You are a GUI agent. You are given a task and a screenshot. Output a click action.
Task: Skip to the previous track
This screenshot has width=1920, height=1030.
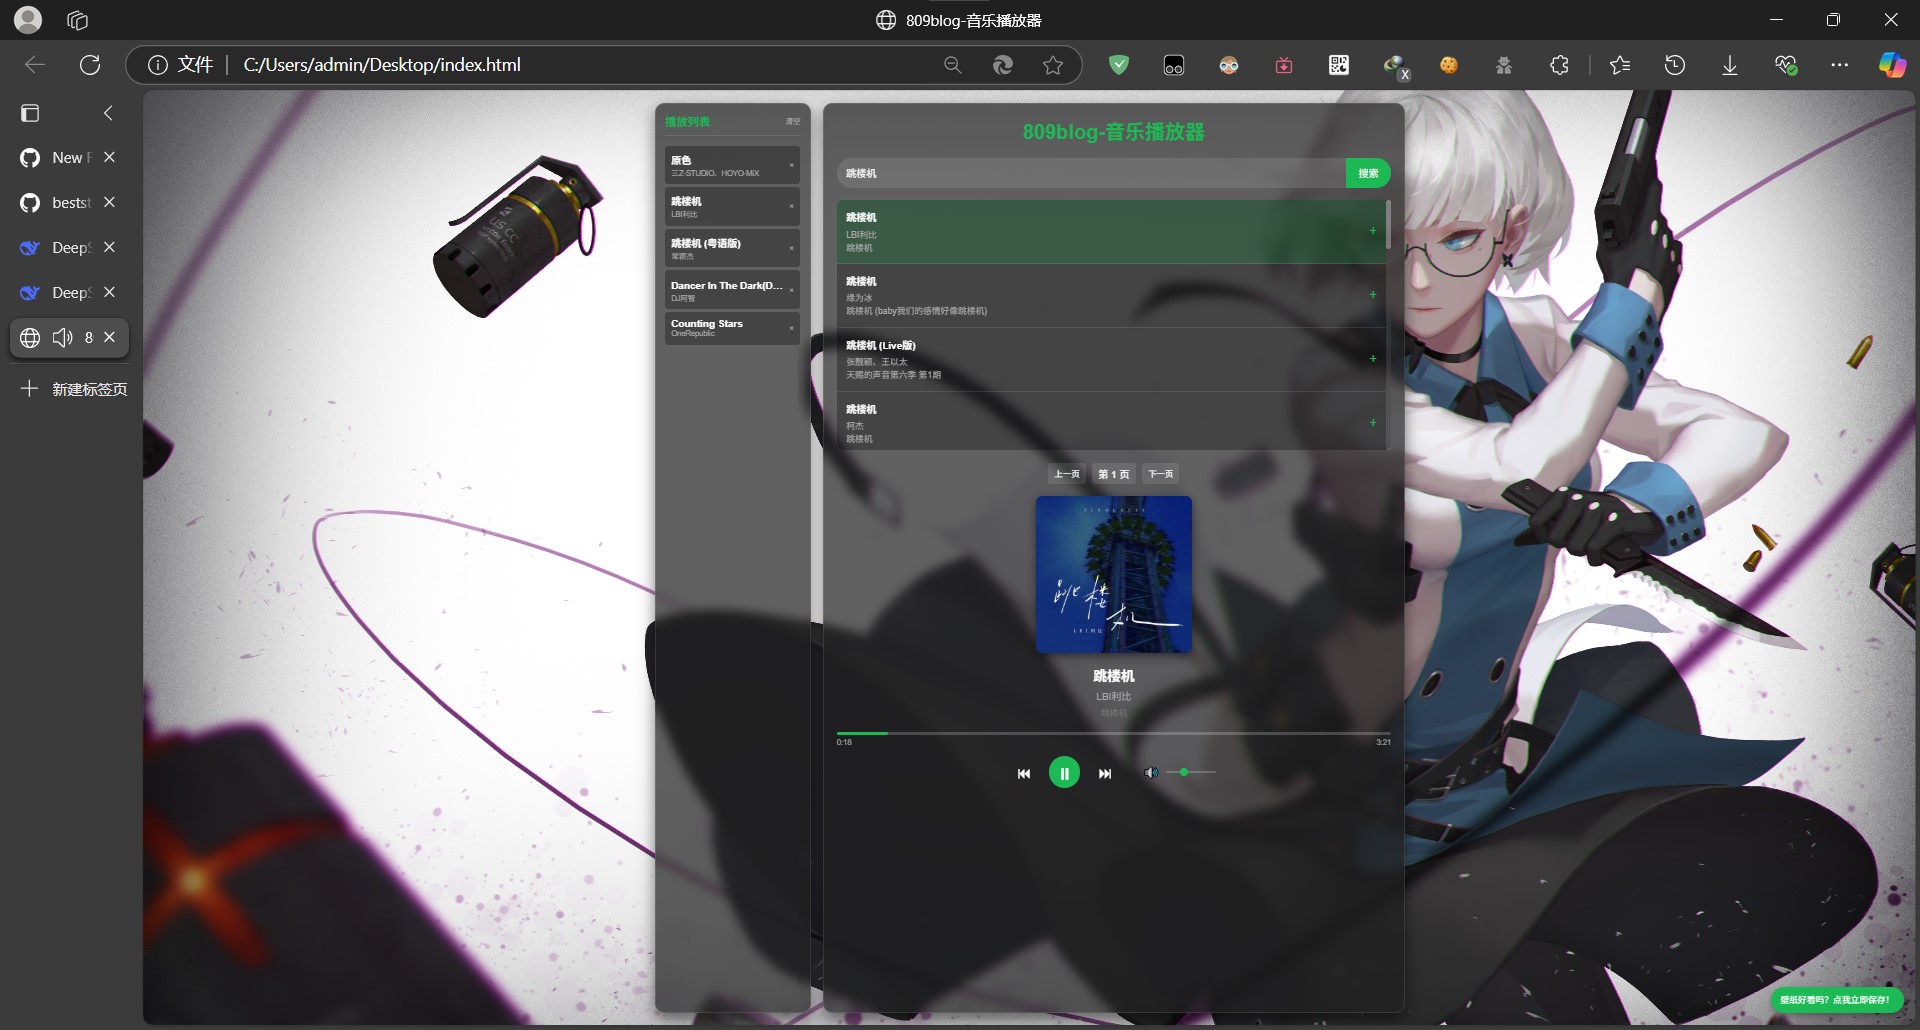pyautogui.click(x=1024, y=774)
